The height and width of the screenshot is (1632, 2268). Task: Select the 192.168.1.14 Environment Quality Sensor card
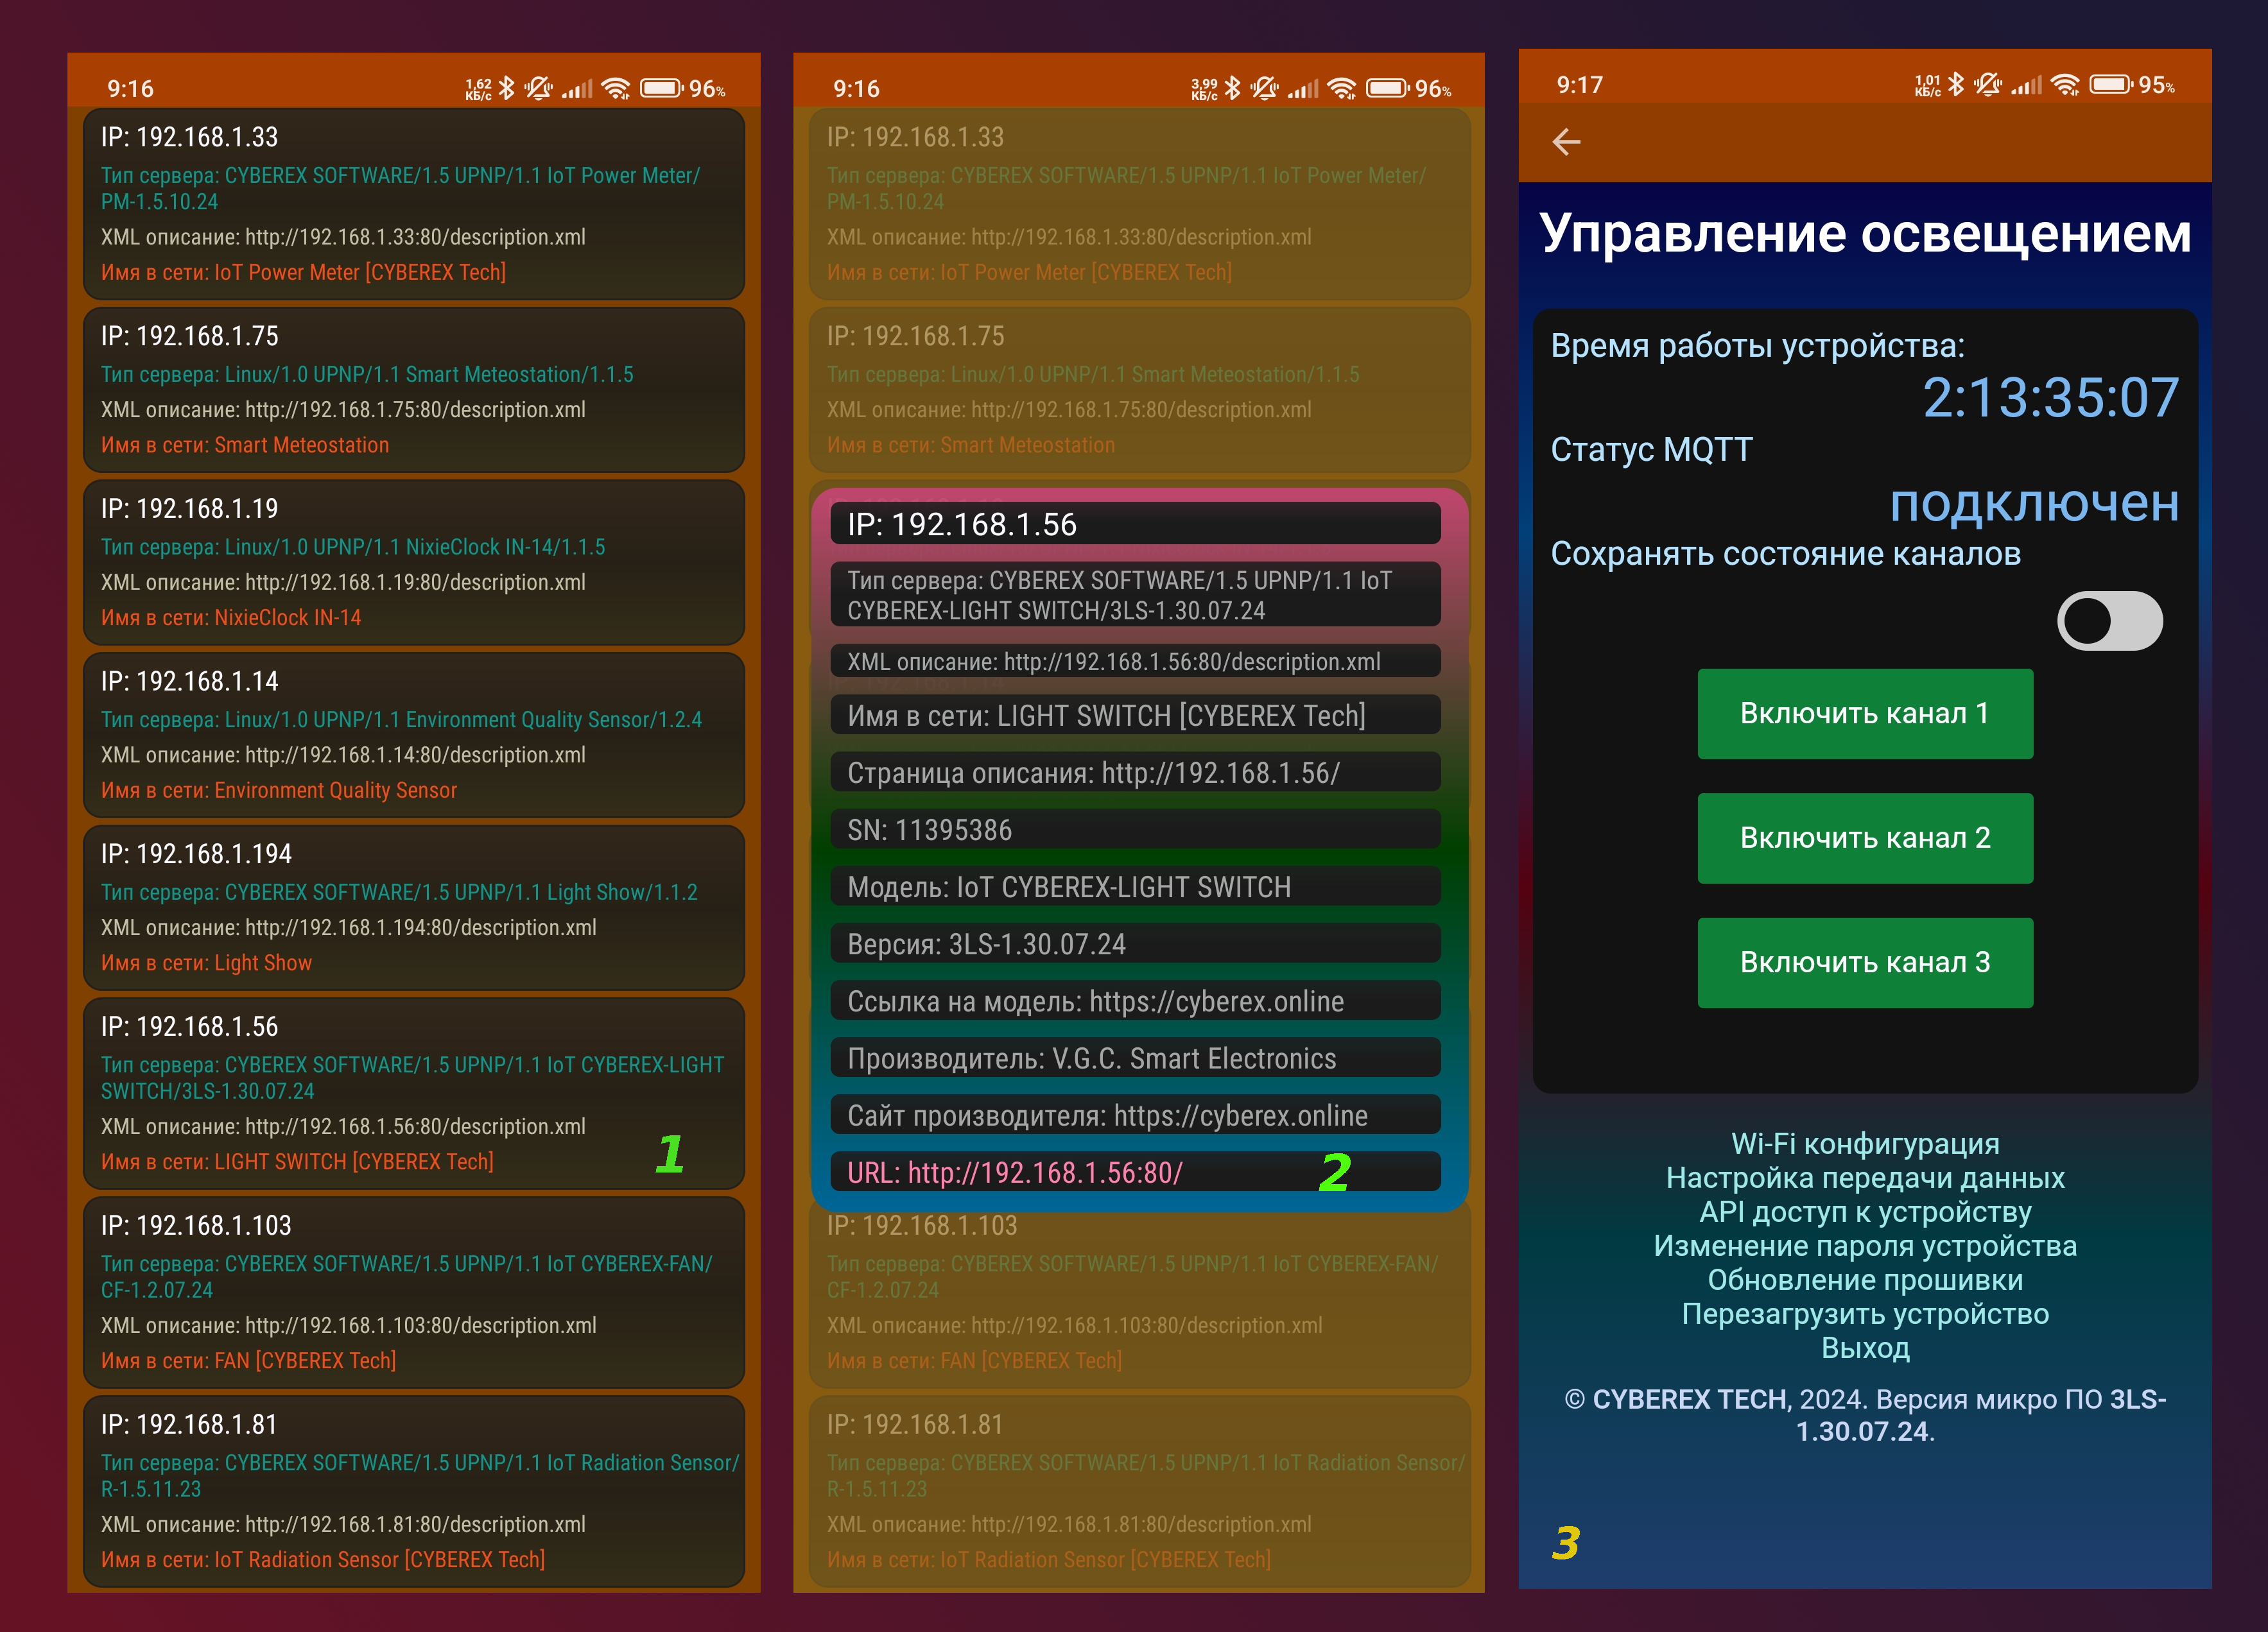tap(414, 735)
